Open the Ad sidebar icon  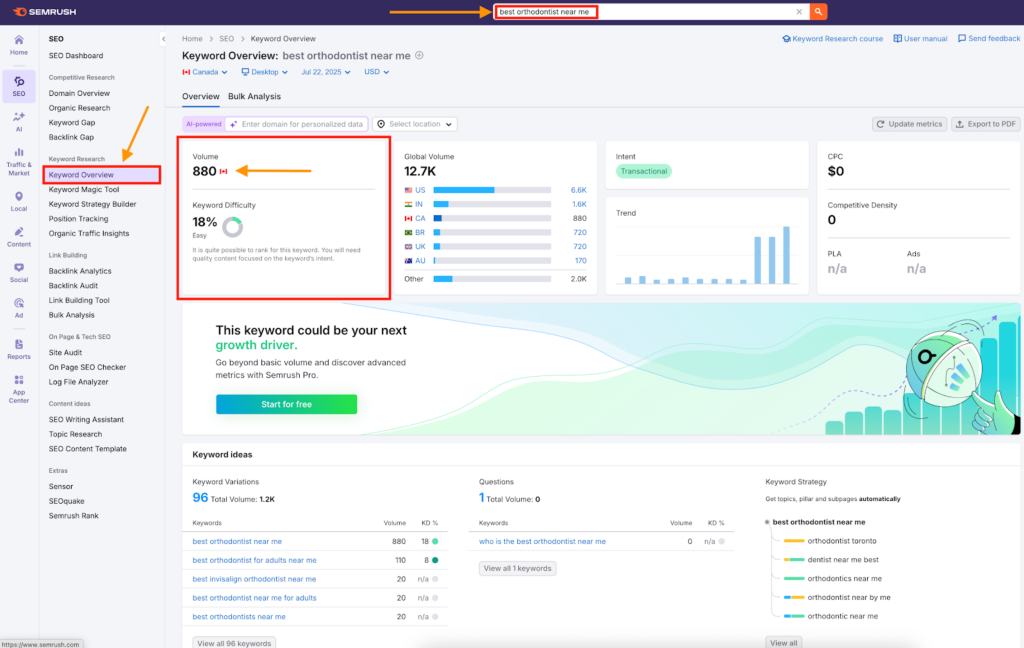coord(19,308)
